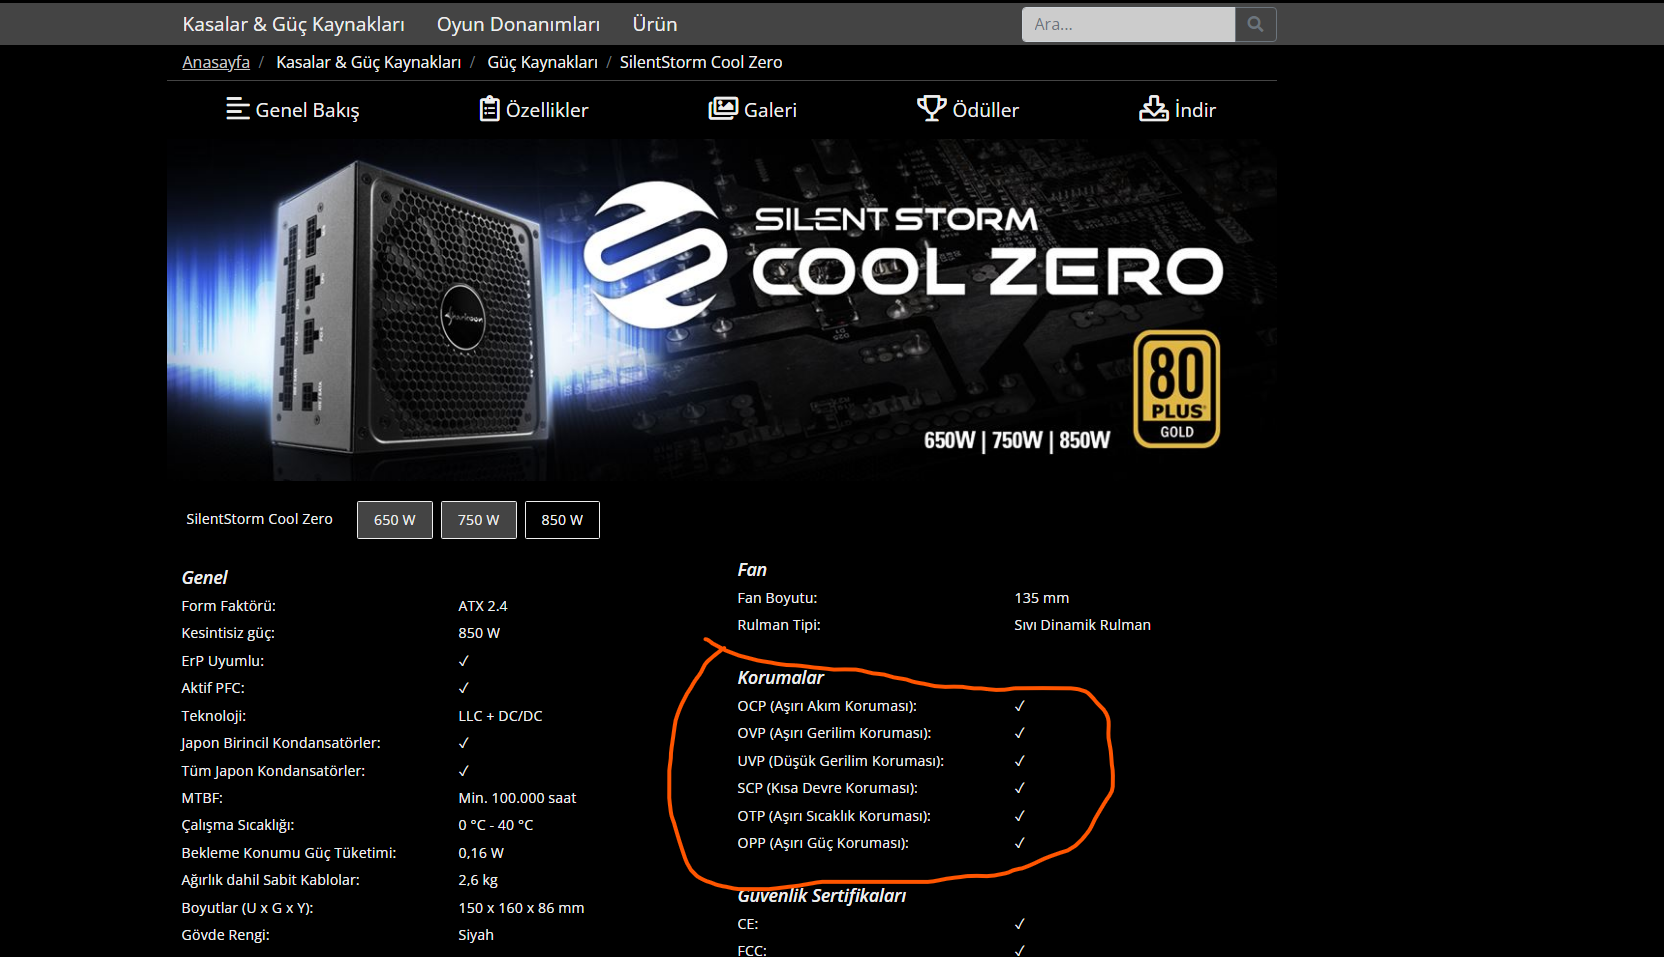Click the 2,6 kg value
This screenshot has height=957, width=1664.
478,880
